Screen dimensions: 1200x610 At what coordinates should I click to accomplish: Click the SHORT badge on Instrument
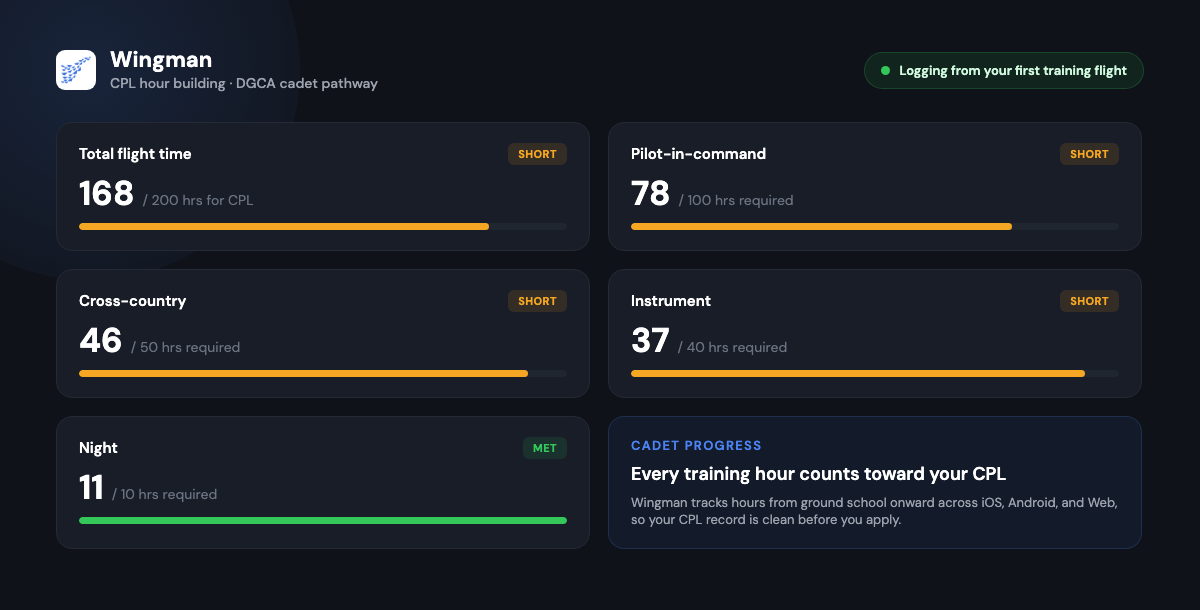pos(1089,301)
